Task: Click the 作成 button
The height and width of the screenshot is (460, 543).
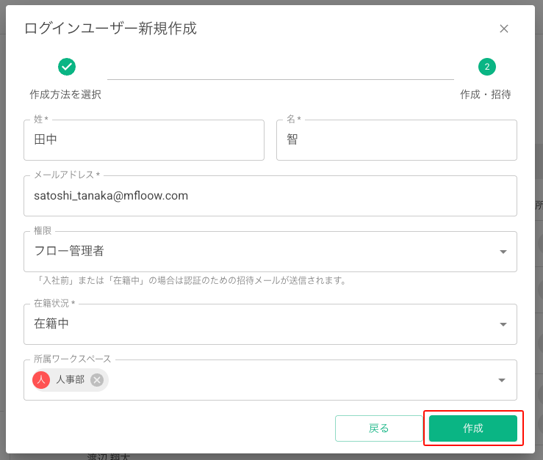Action: (473, 428)
